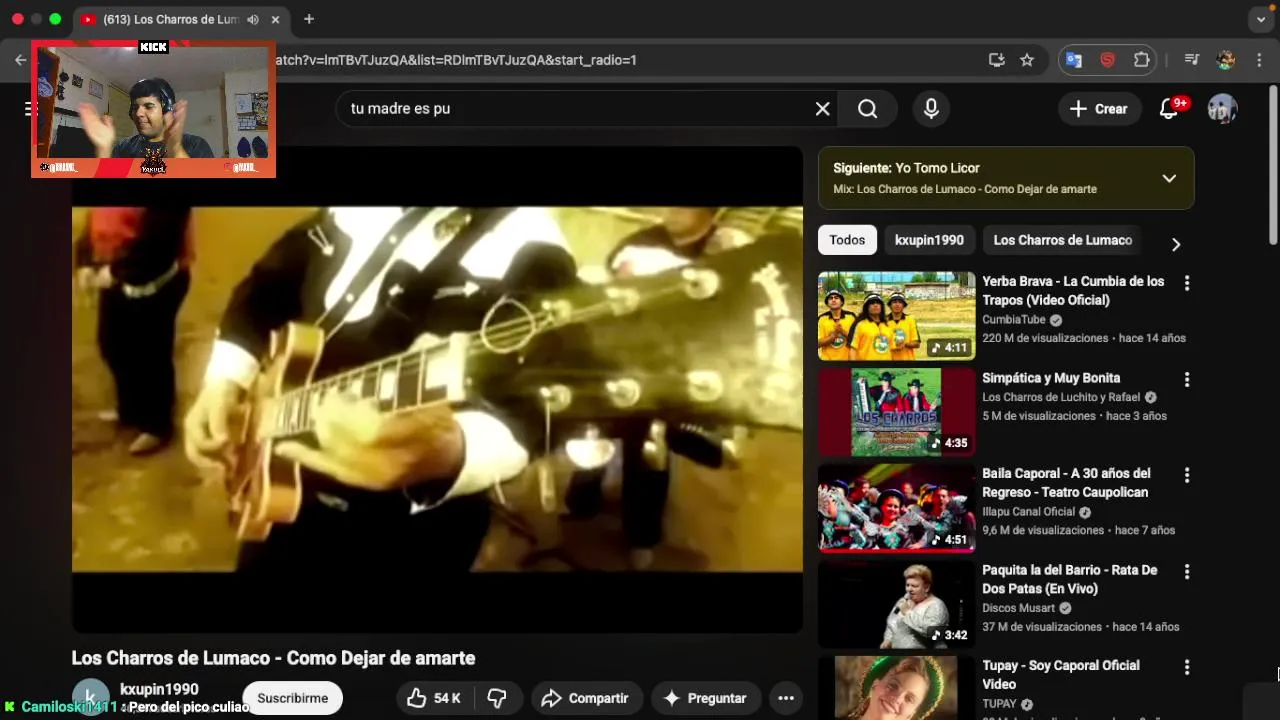Open the tab search dropdown arrow

tap(1261, 19)
